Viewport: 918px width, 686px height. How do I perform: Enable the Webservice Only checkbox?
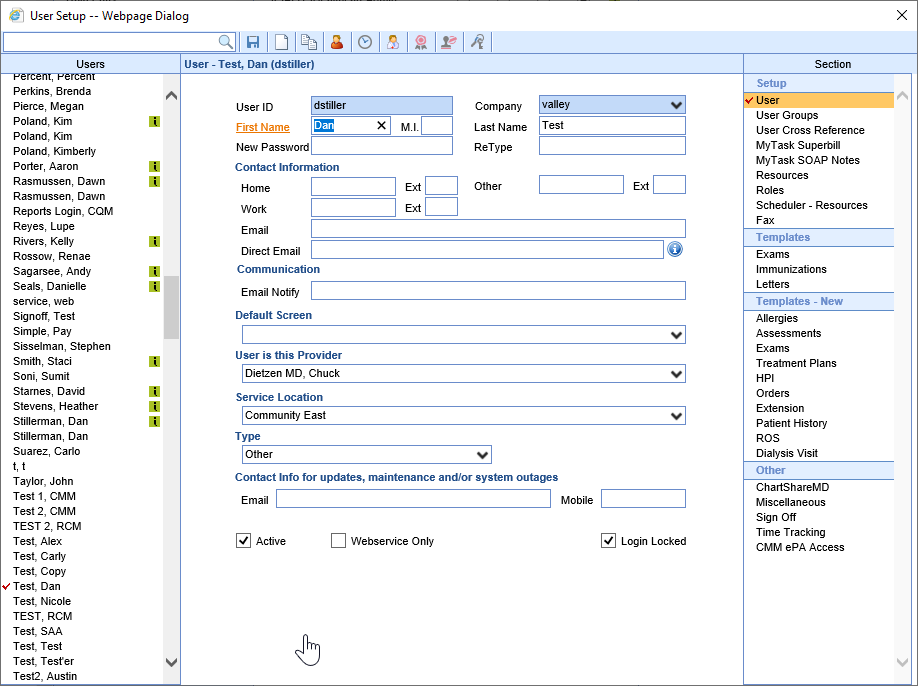pos(338,541)
